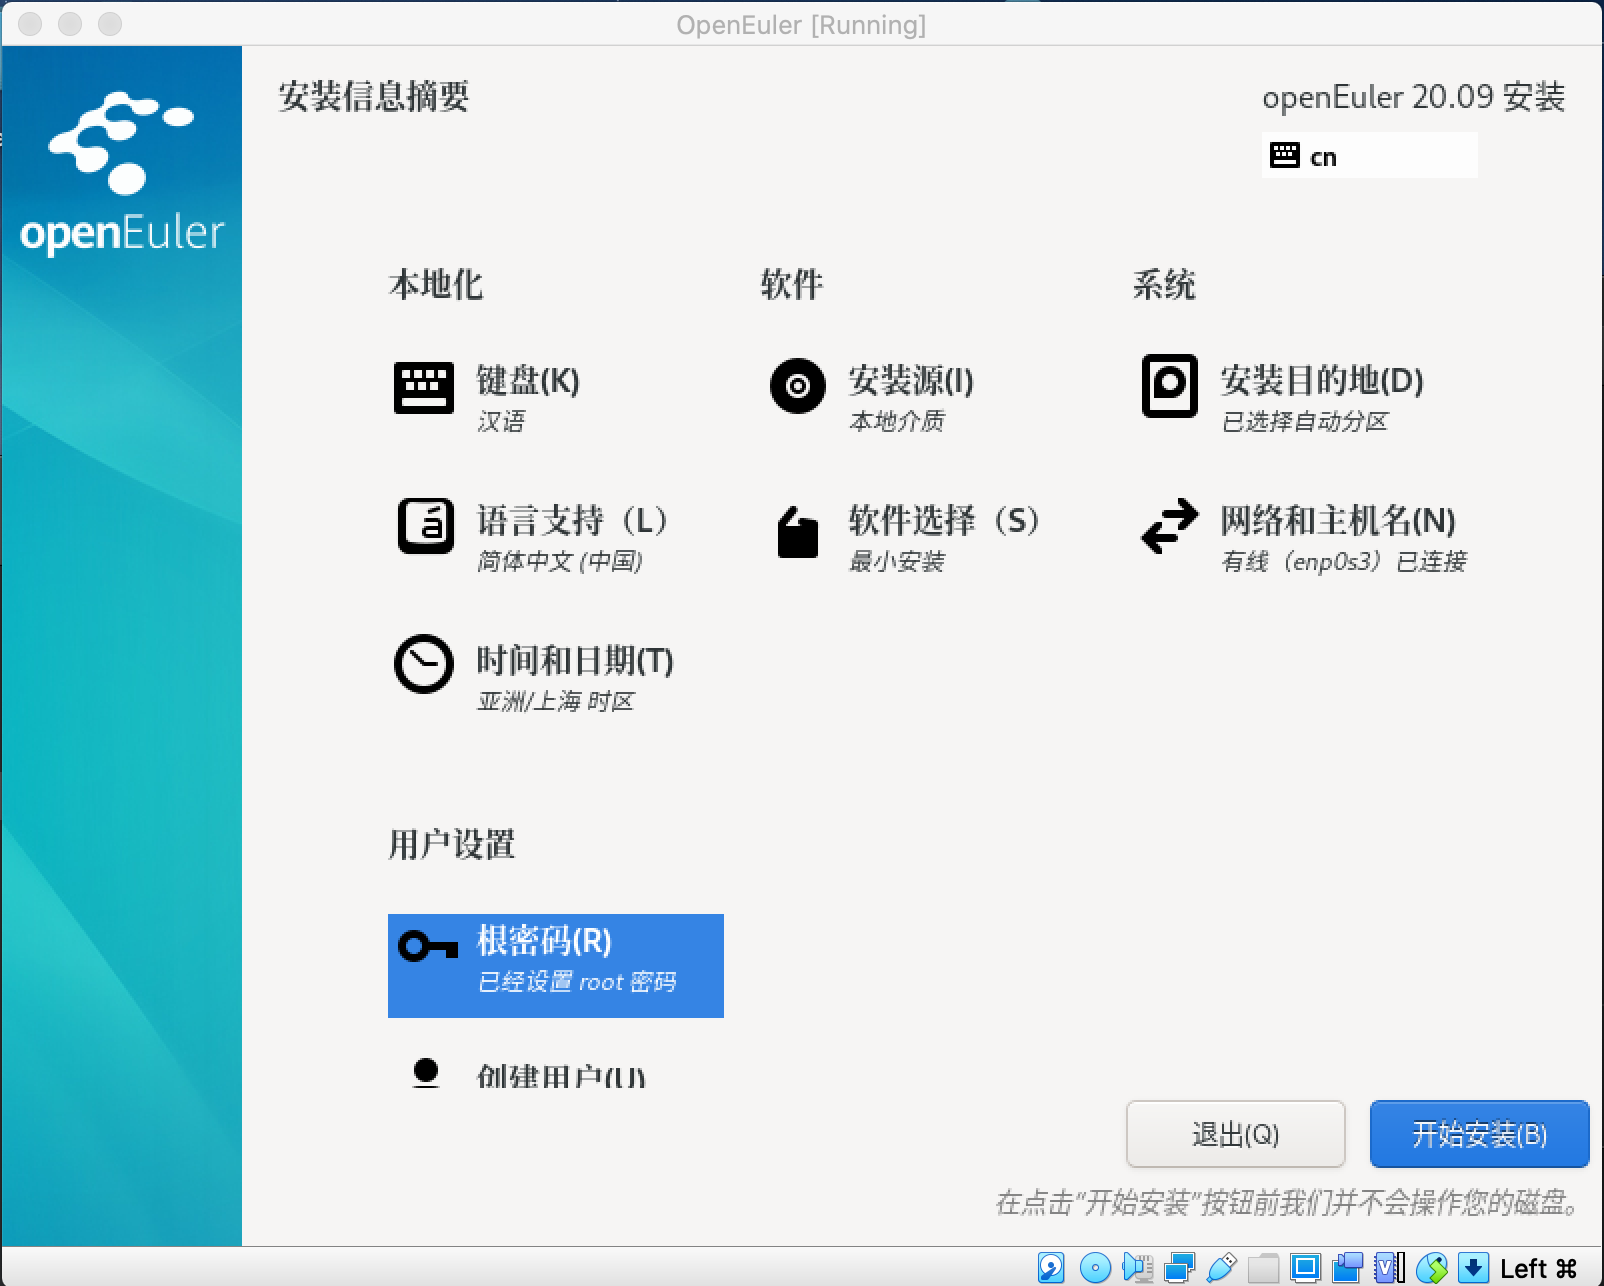1604x1286 pixels.
Task: Click the keyboard layout icon next to cn
Action: [x=1285, y=155]
